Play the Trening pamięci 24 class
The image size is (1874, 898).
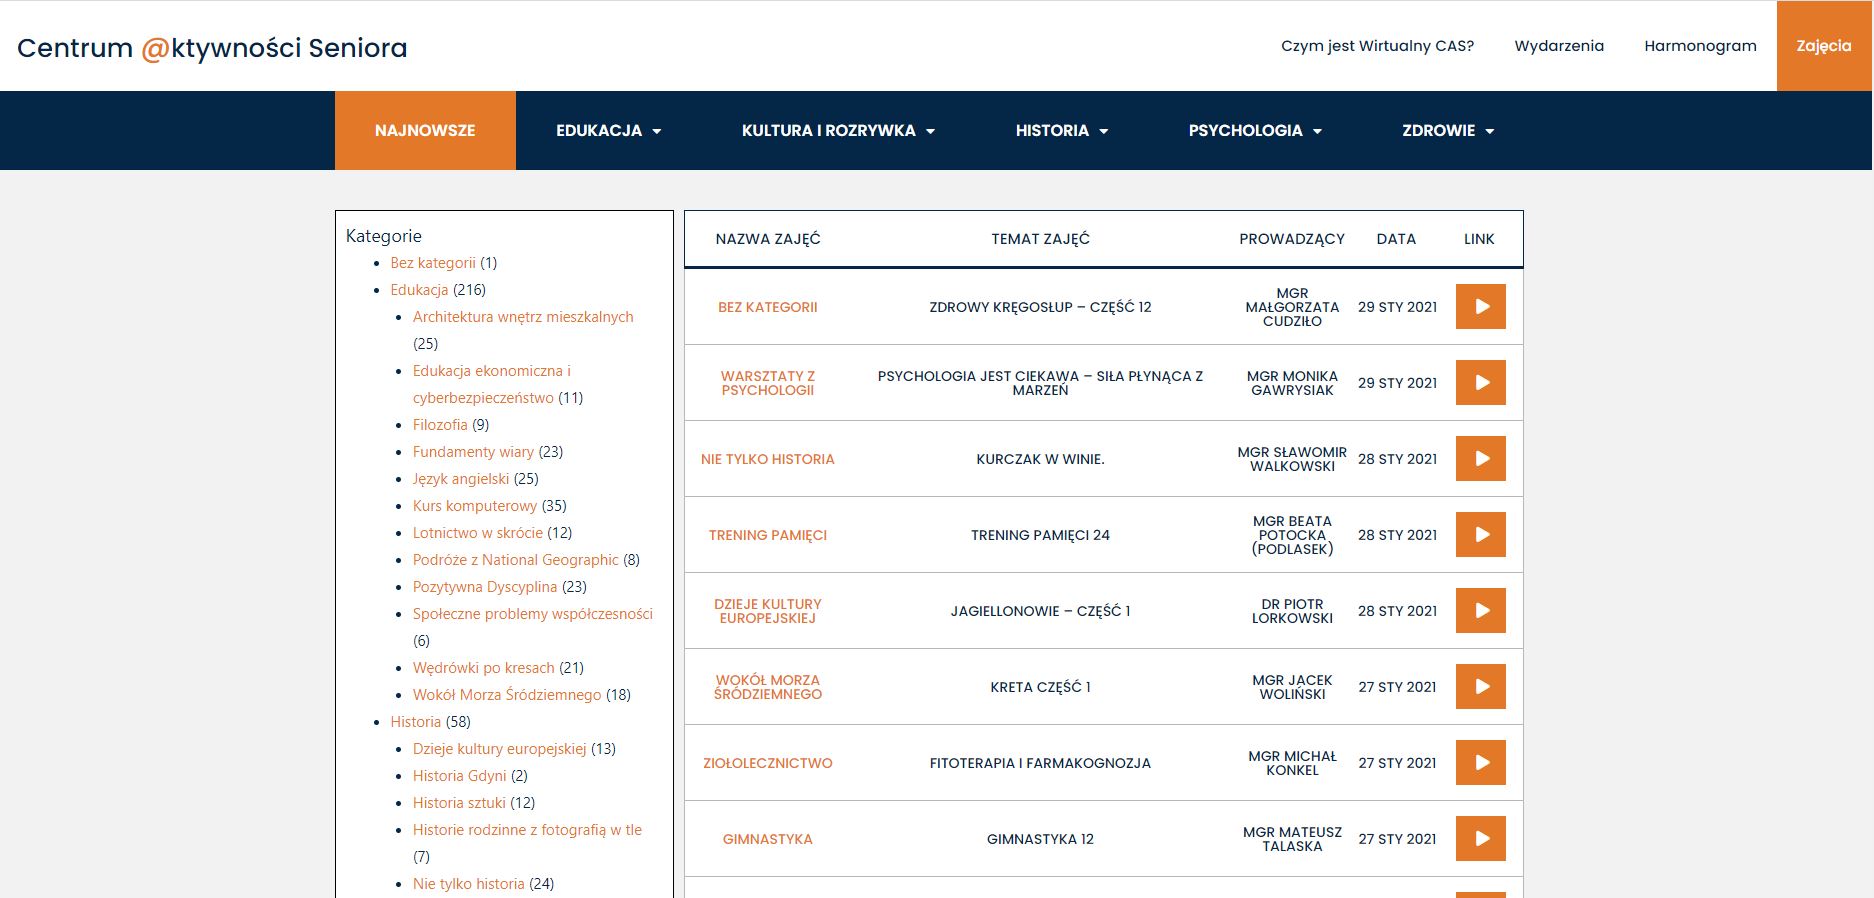1480,535
